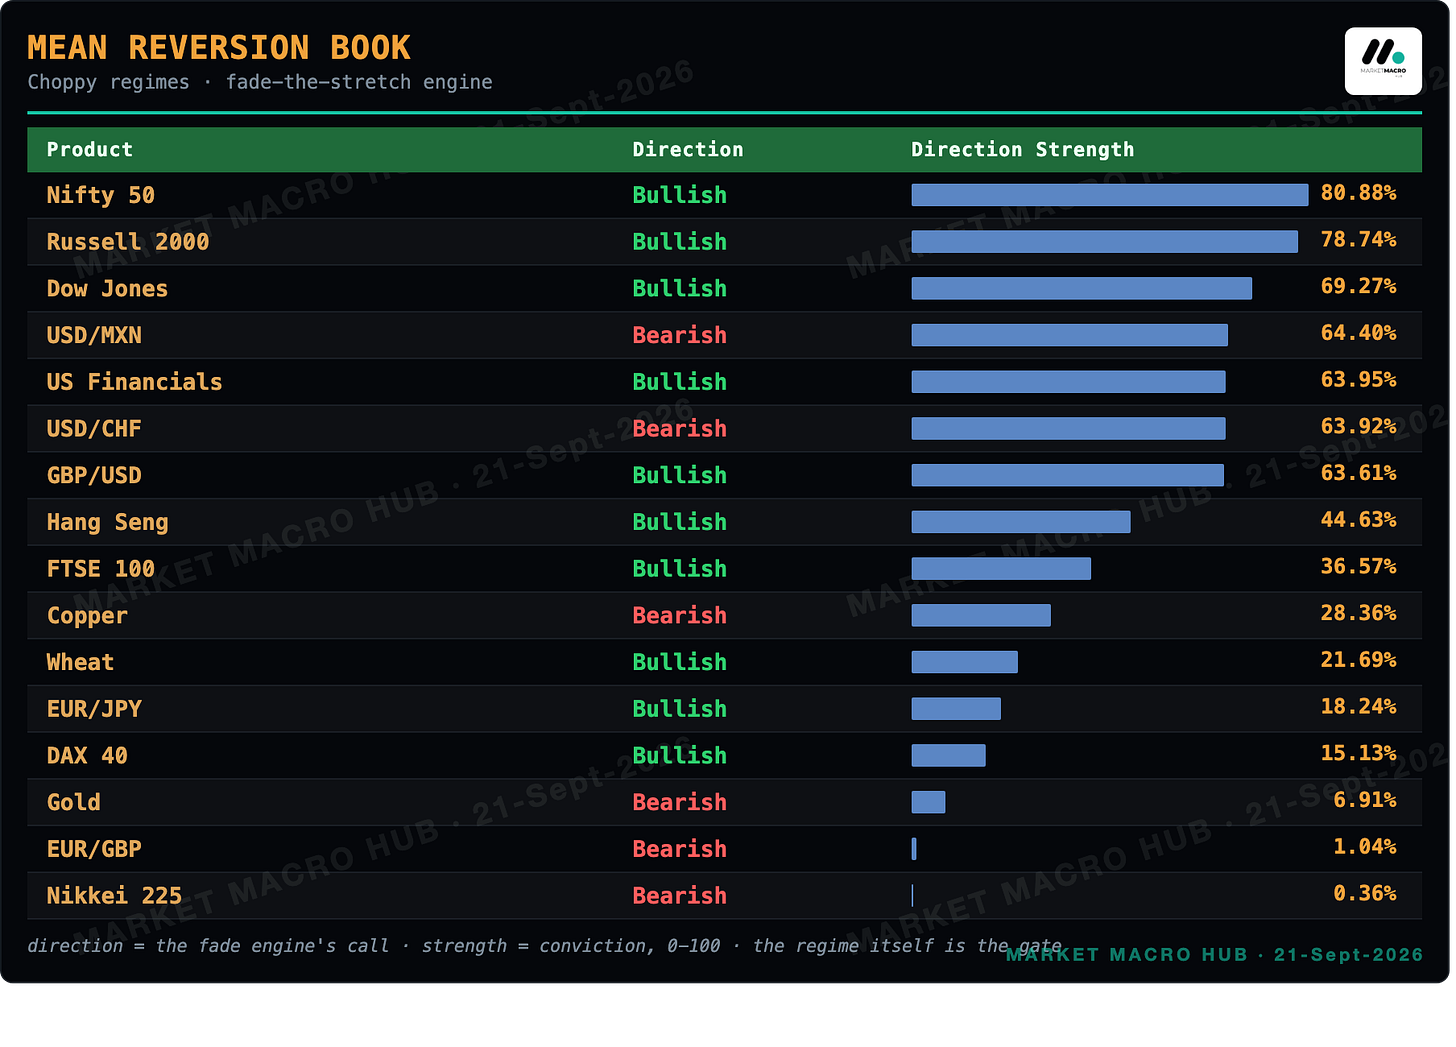
Task: Click Bullish direction in FTSE 100 row
Action: tap(680, 569)
